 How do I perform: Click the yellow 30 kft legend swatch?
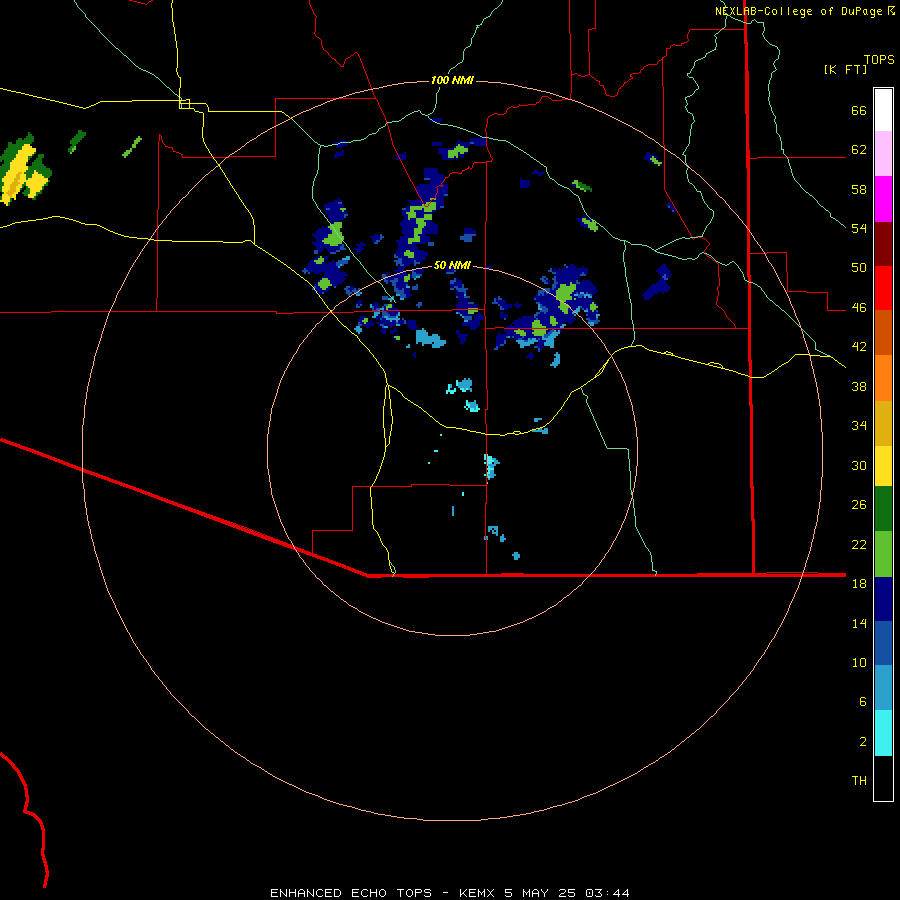coord(883,465)
